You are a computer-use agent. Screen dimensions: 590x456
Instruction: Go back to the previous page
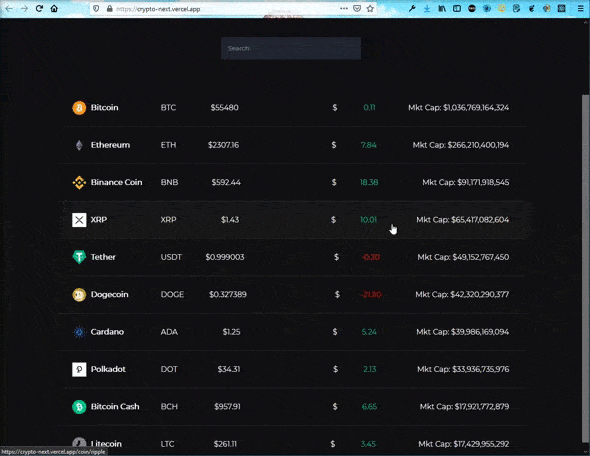coord(9,8)
